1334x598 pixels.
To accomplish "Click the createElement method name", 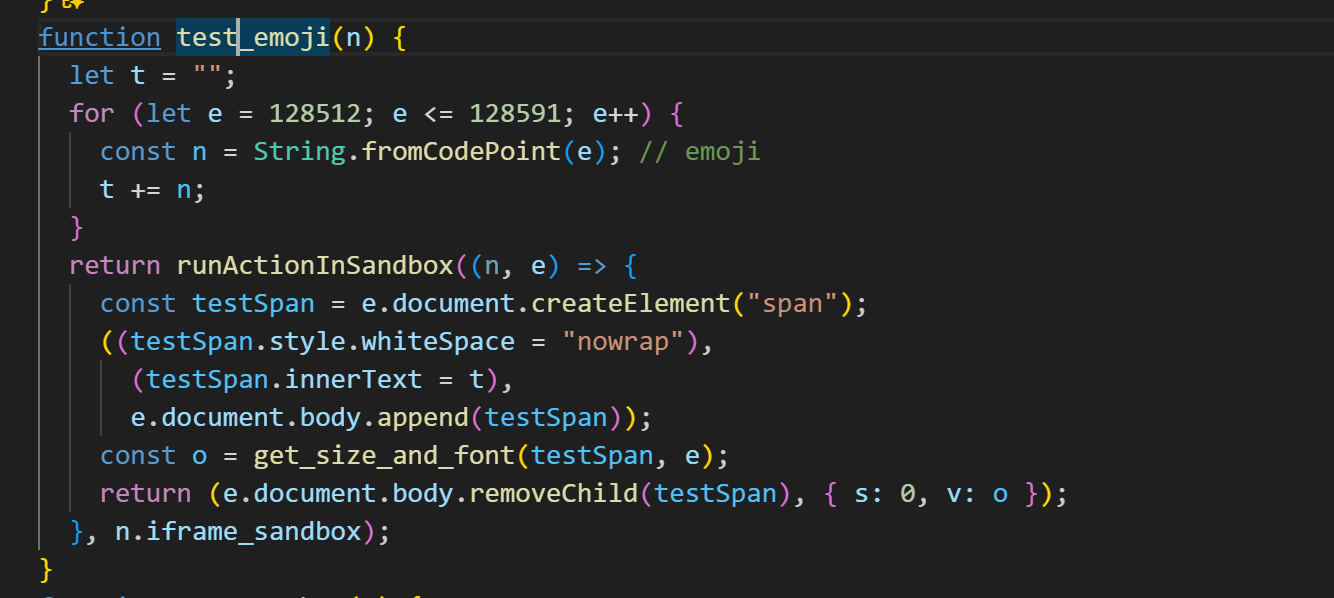I will pyautogui.click(x=629, y=304).
